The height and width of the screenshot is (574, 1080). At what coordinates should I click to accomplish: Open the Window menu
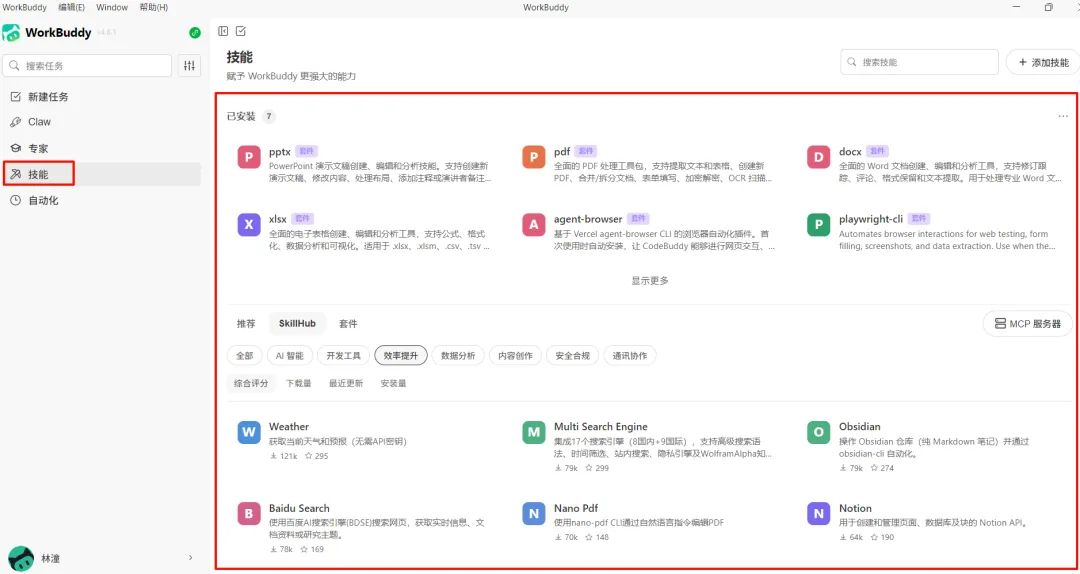click(x=112, y=7)
